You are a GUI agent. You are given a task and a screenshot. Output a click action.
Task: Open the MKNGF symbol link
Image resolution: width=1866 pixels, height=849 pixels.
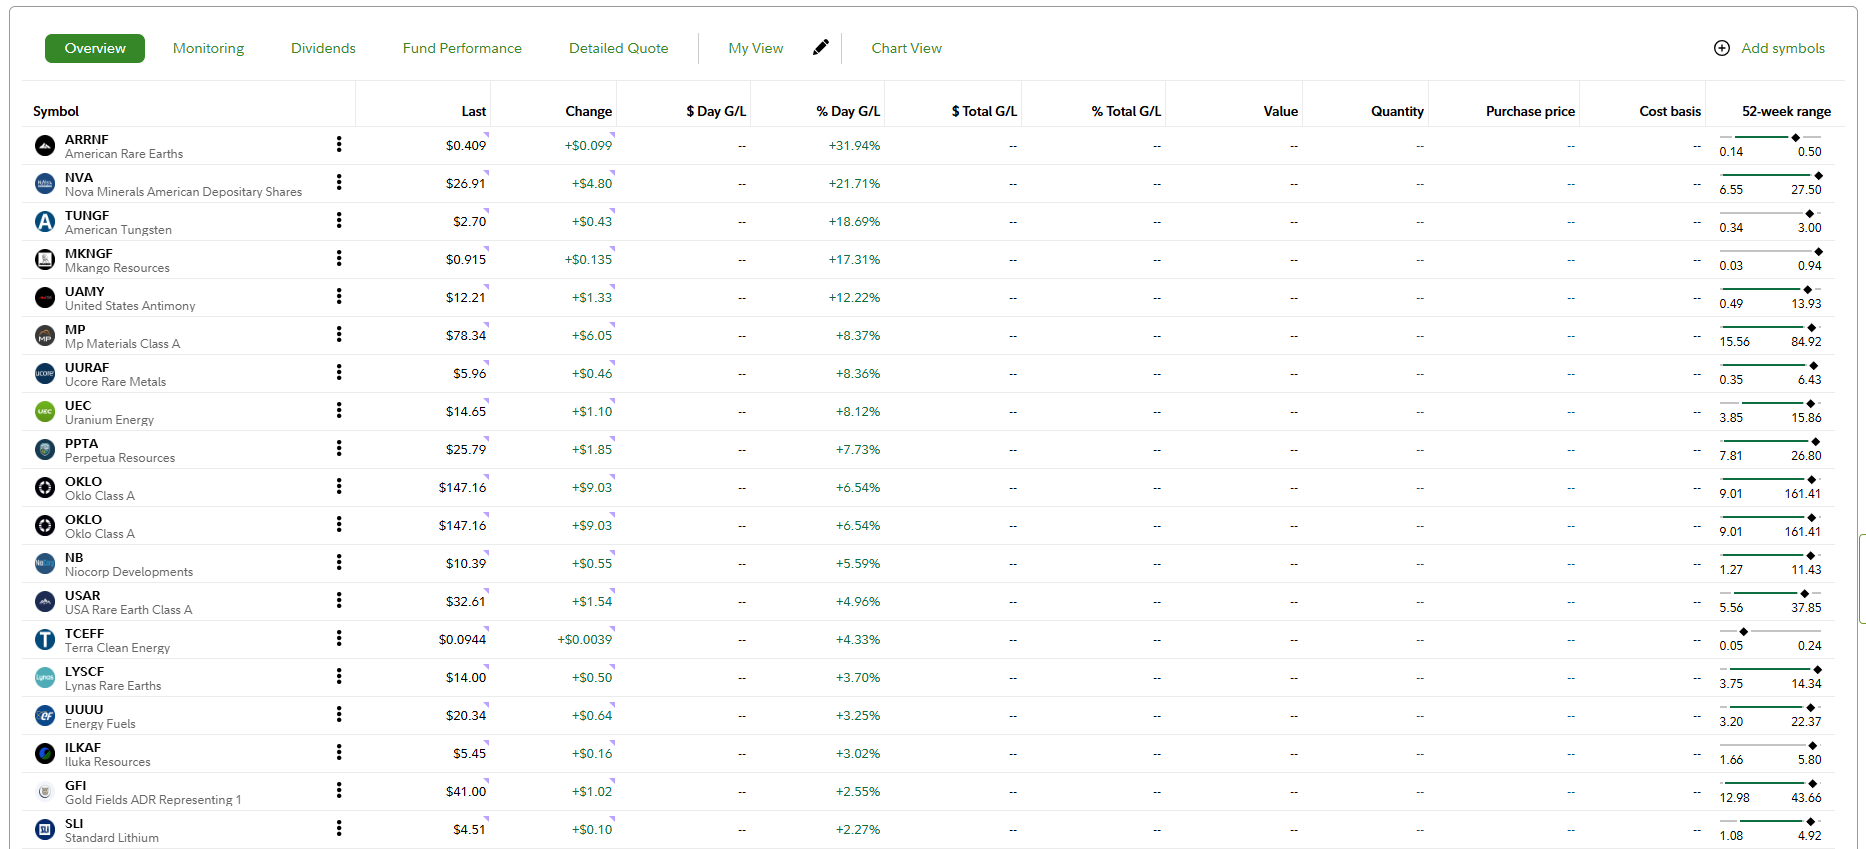coord(89,253)
